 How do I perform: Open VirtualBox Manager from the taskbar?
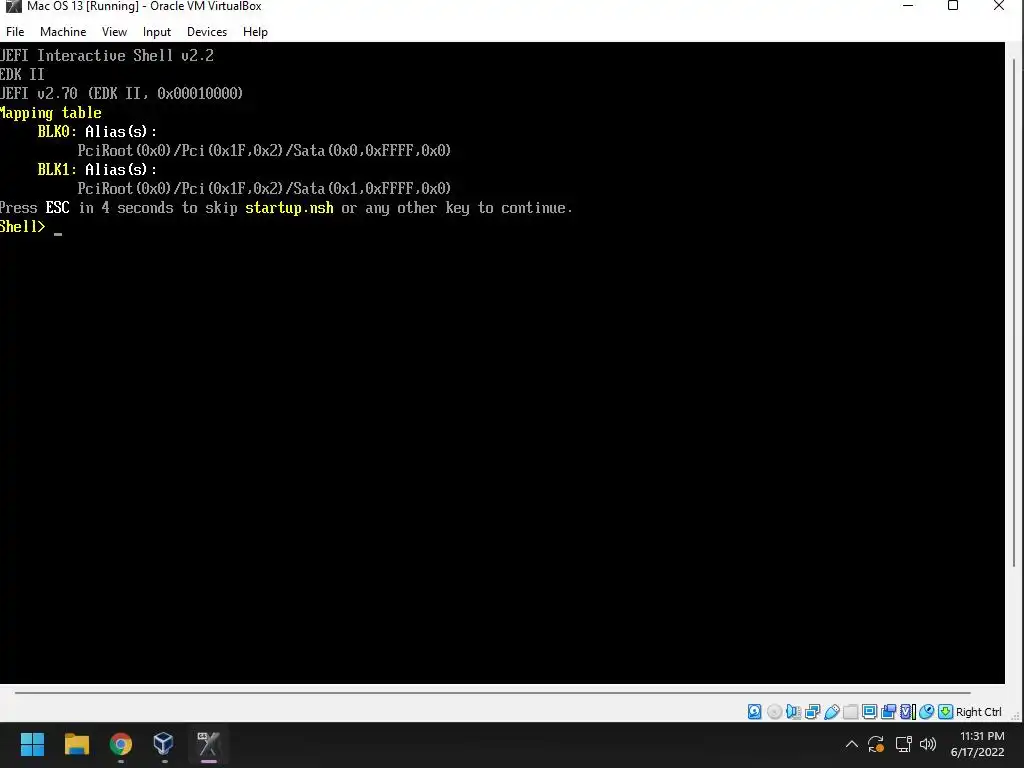pos(163,744)
